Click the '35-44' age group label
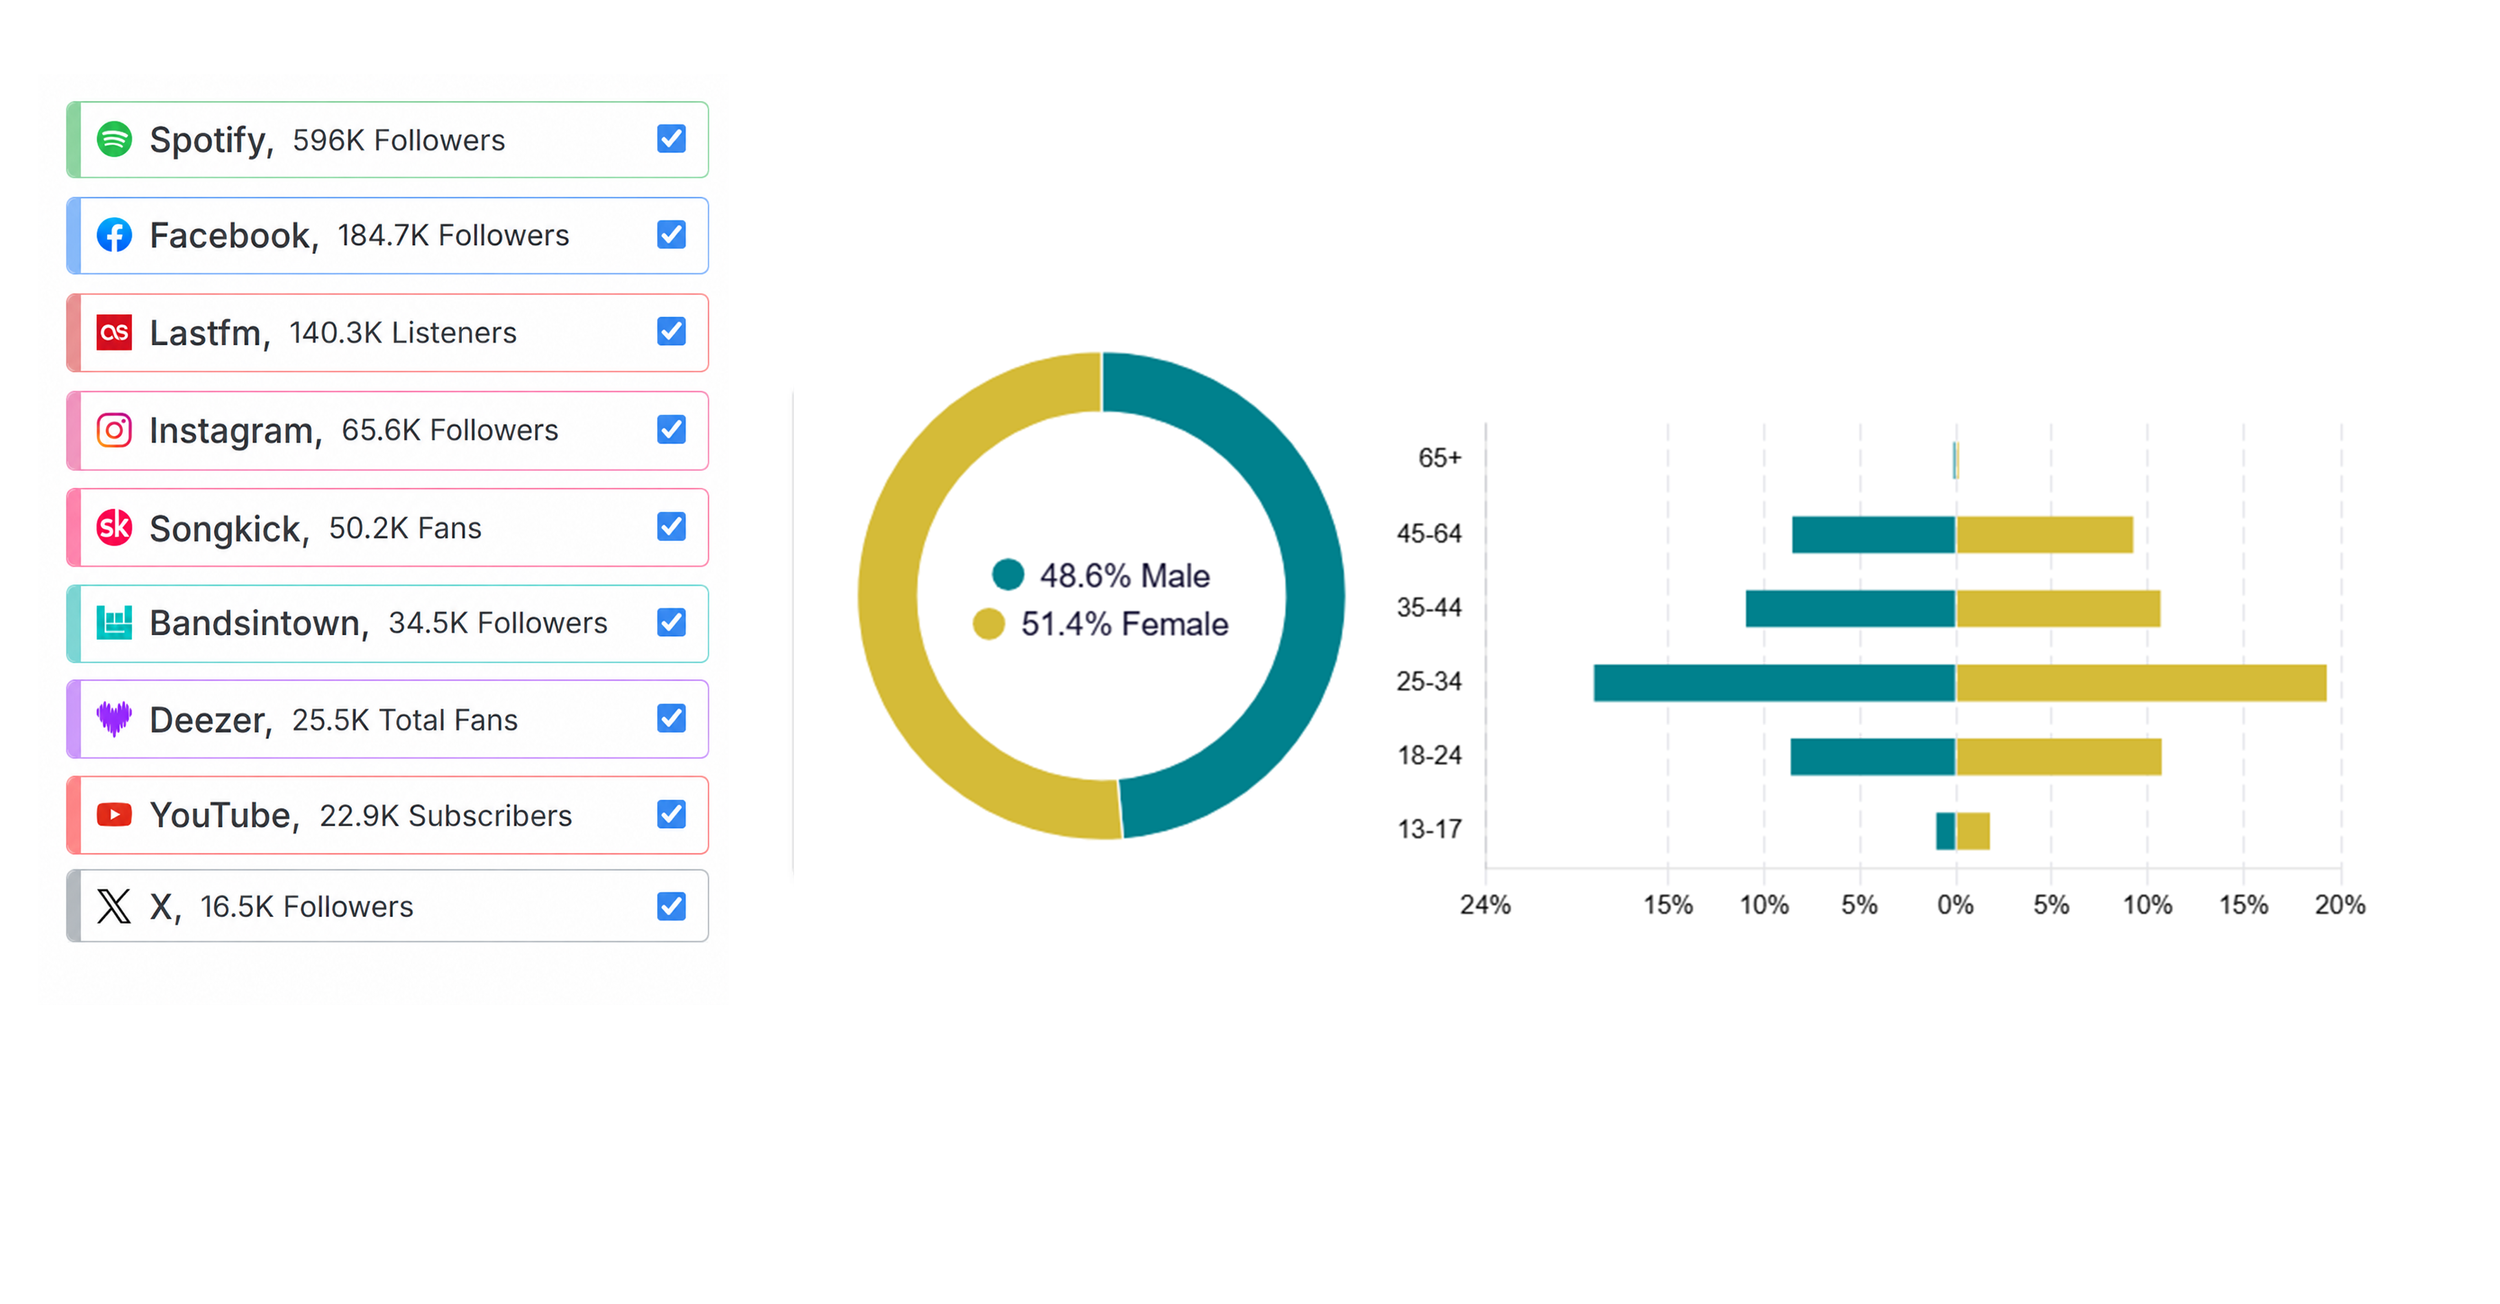 pyautogui.click(x=1429, y=608)
